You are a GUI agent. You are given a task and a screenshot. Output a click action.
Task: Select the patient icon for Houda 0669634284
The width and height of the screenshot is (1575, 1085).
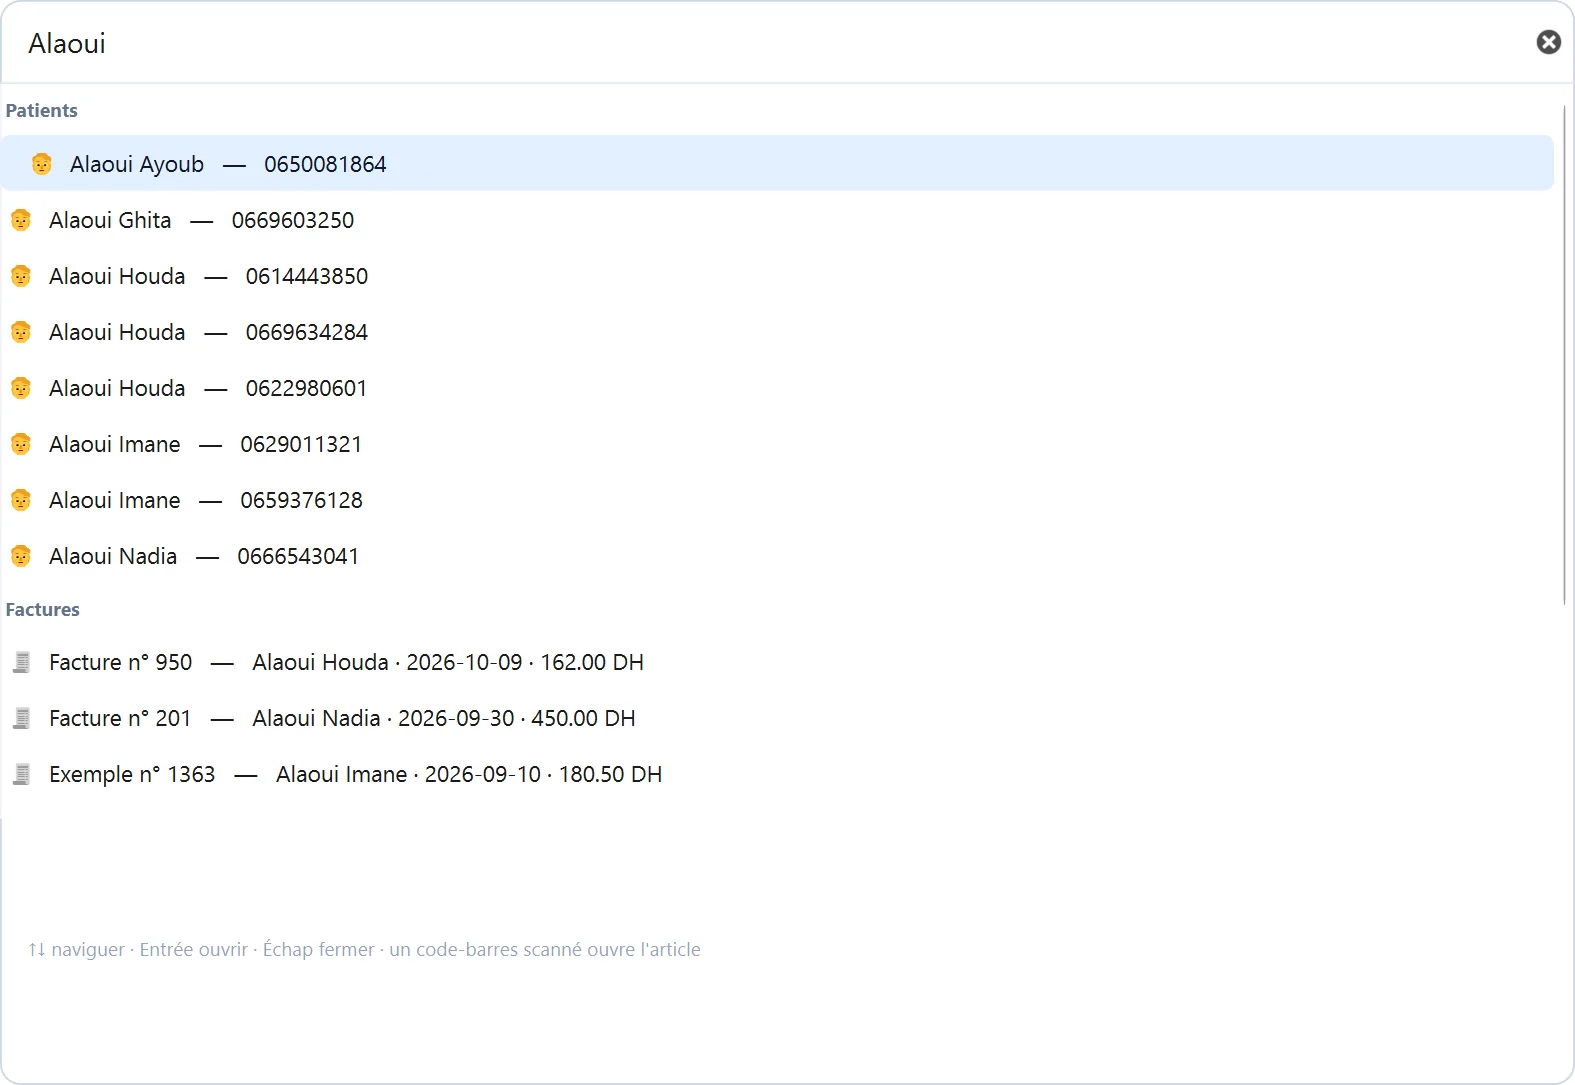coord(21,332)
